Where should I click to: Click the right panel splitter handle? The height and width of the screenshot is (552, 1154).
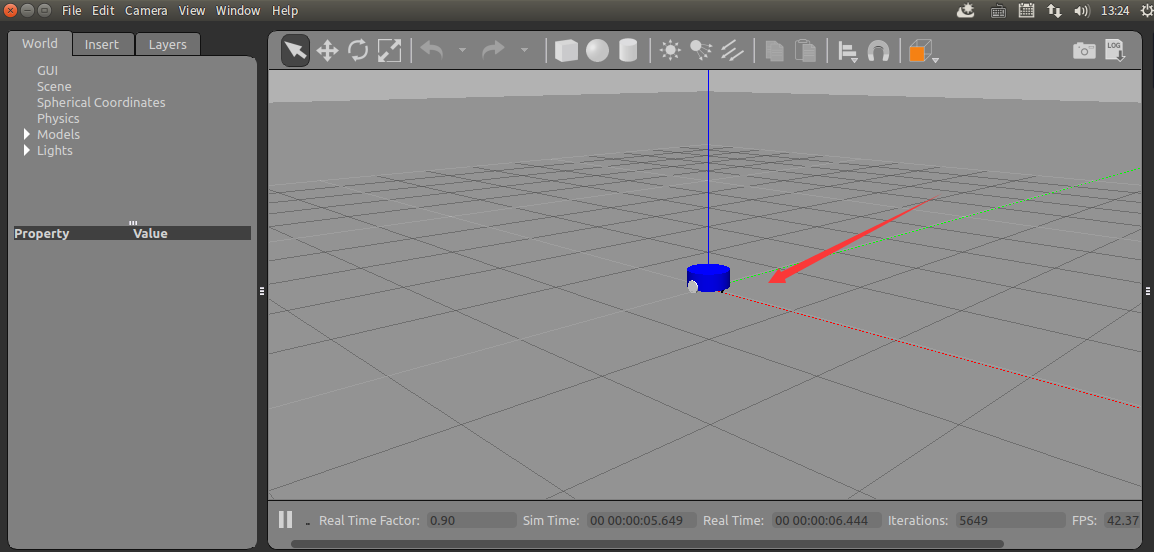[1148, 291]
